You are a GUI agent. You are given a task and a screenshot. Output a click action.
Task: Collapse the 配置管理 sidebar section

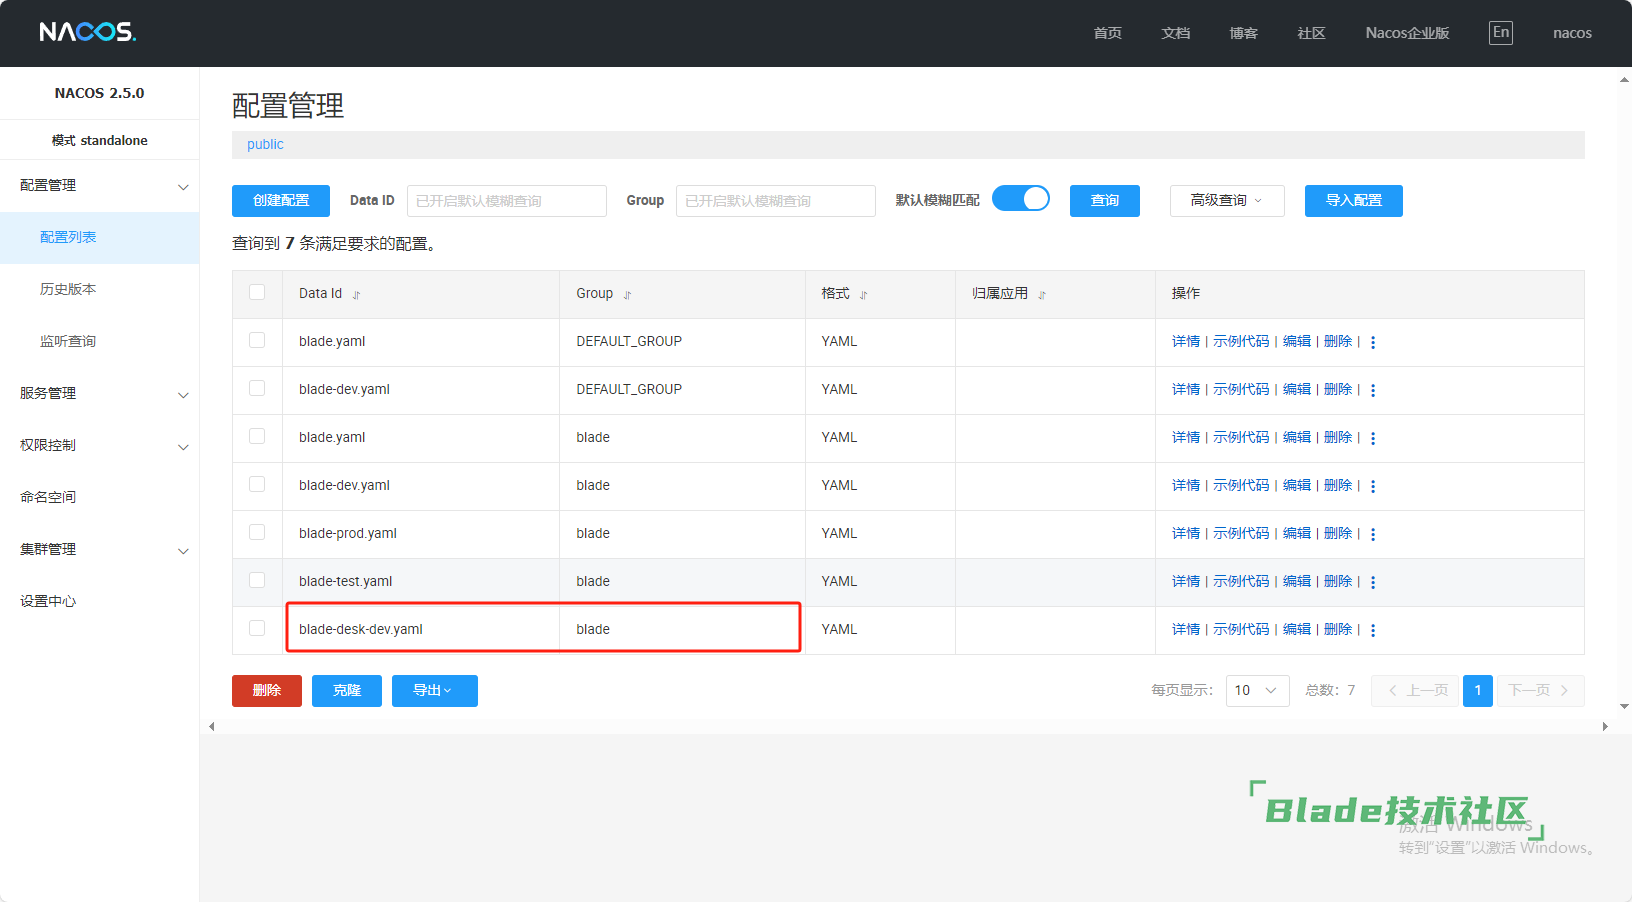(100, 186)
